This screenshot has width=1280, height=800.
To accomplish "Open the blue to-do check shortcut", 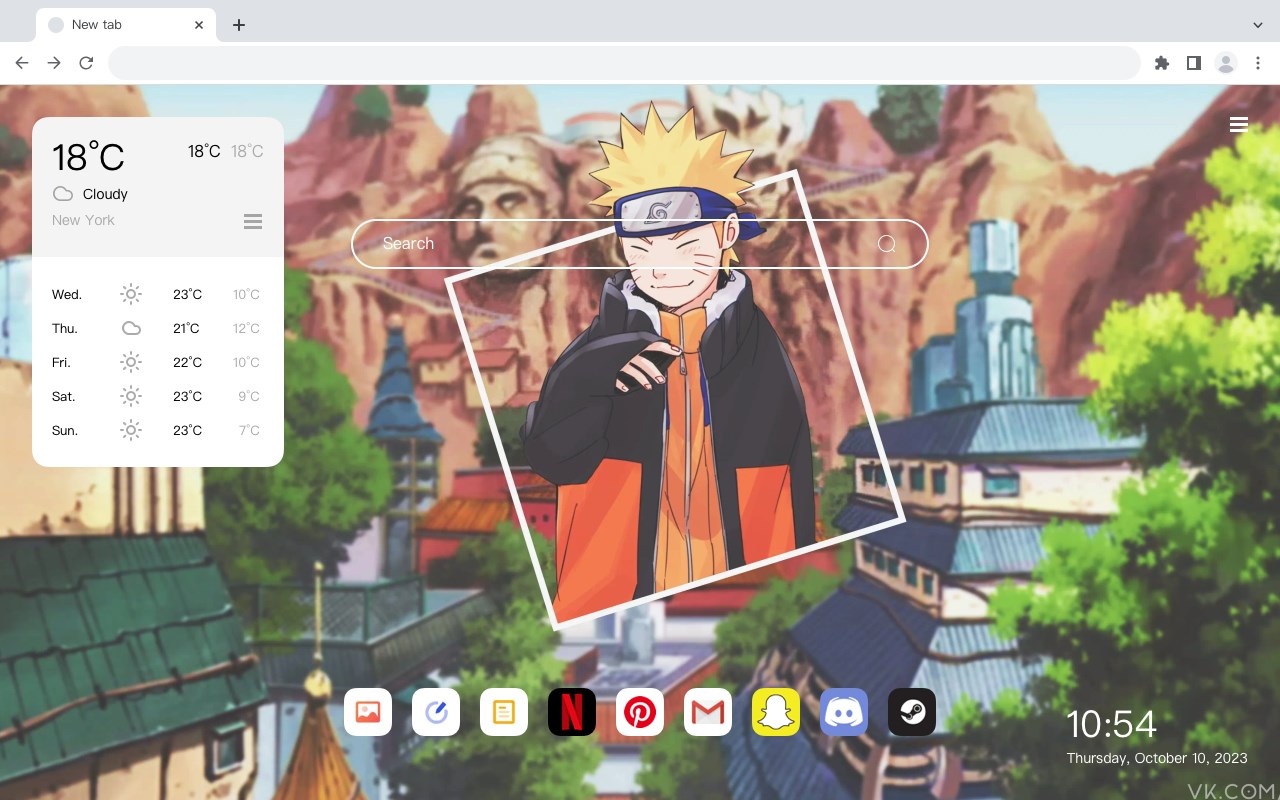I will 436,712.
